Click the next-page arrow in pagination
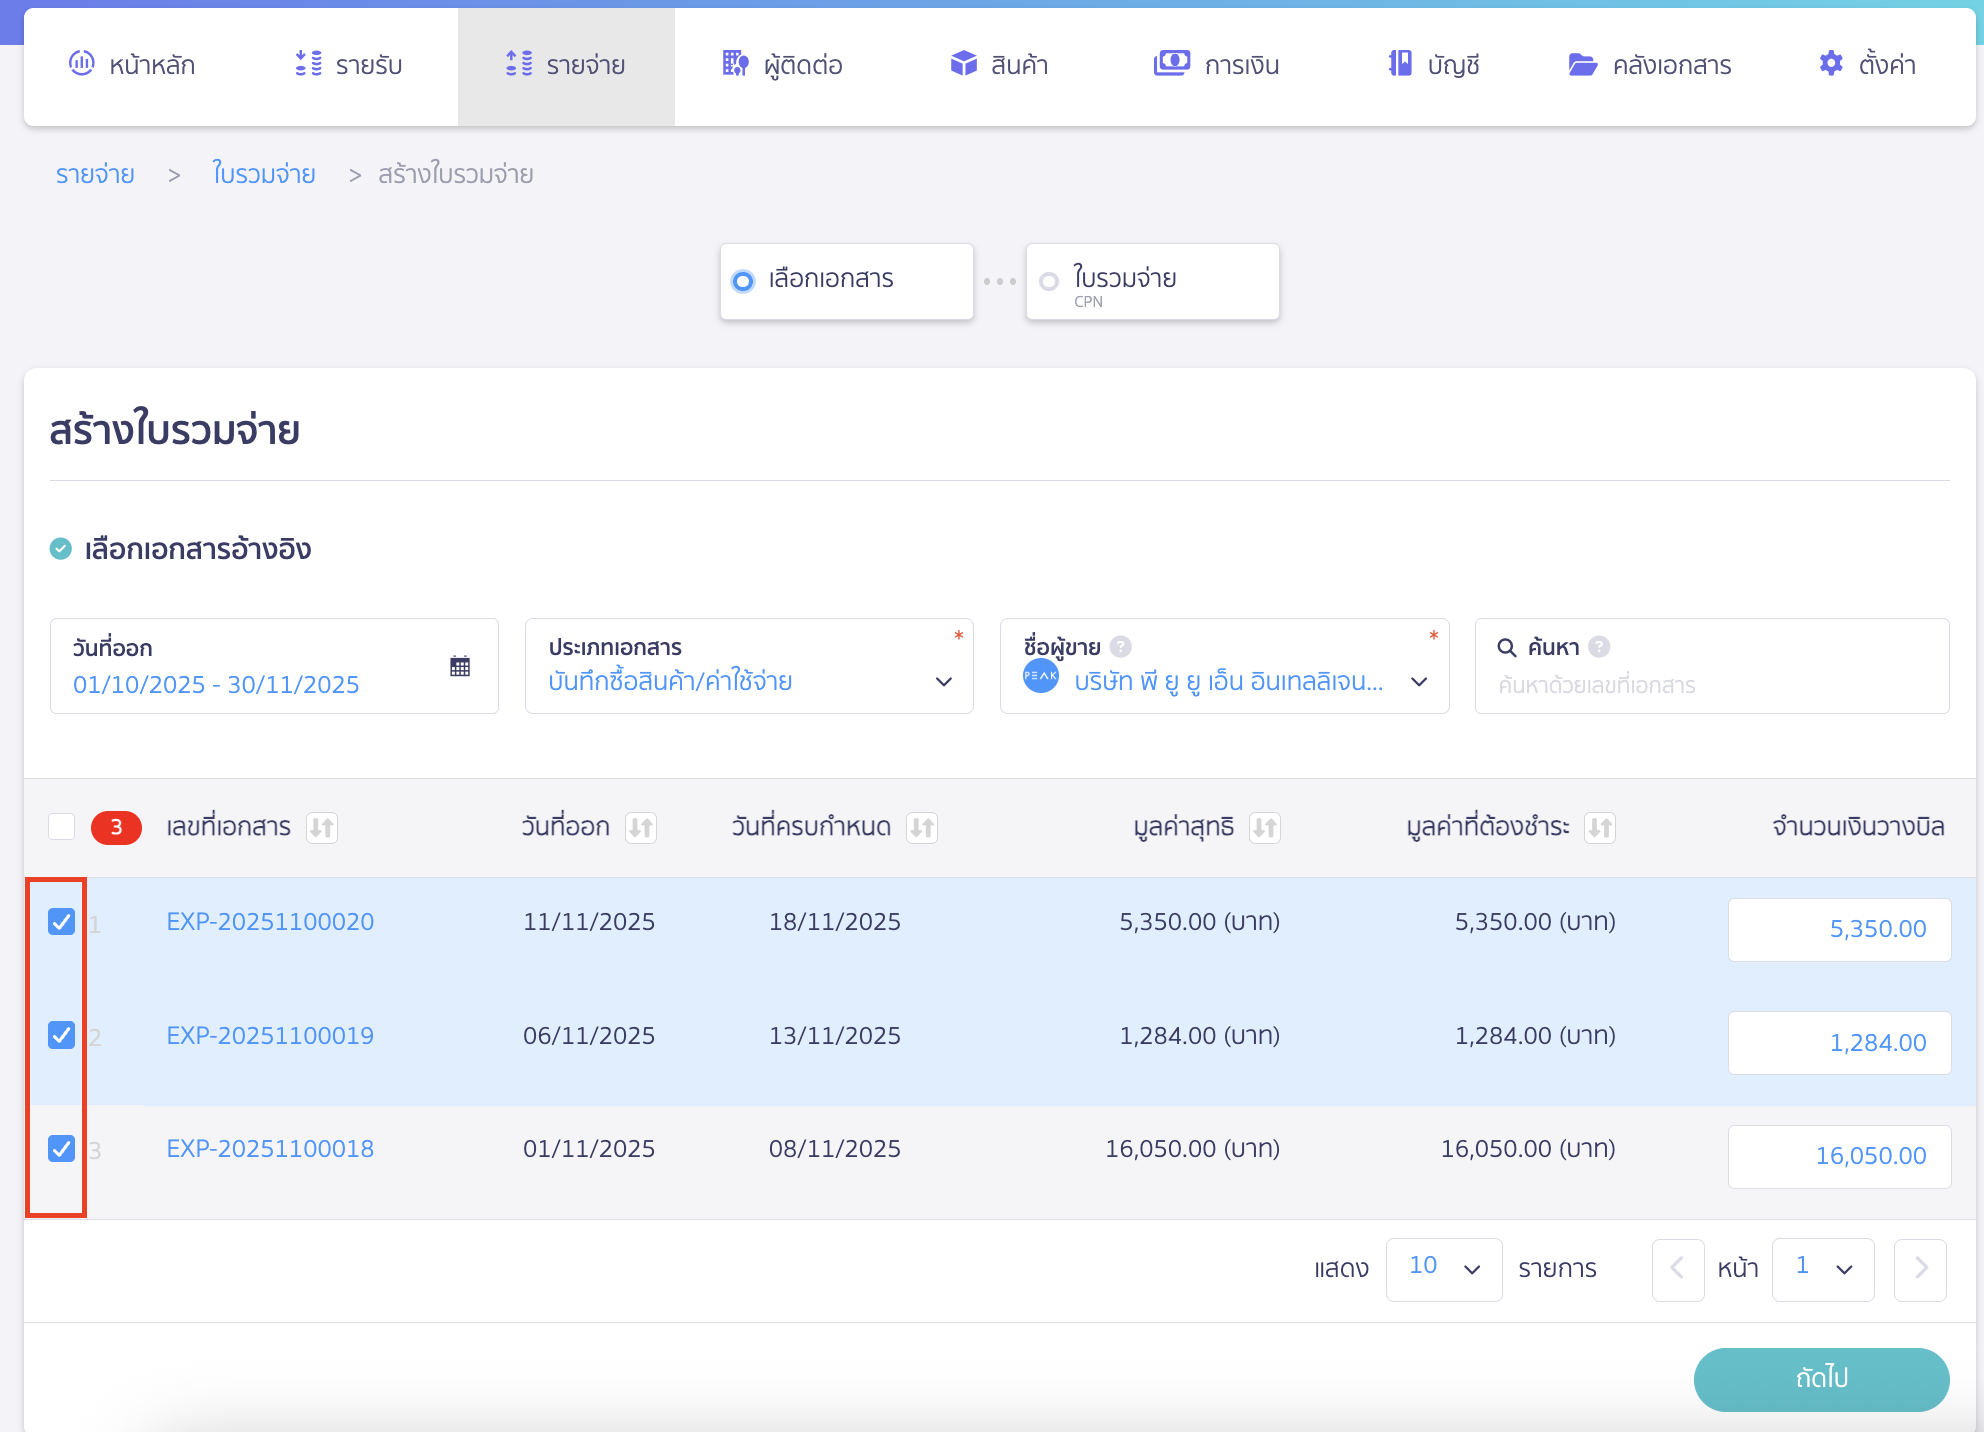The image size is (1984, 1432). pyautogui.click(x=1920, y=1269)
